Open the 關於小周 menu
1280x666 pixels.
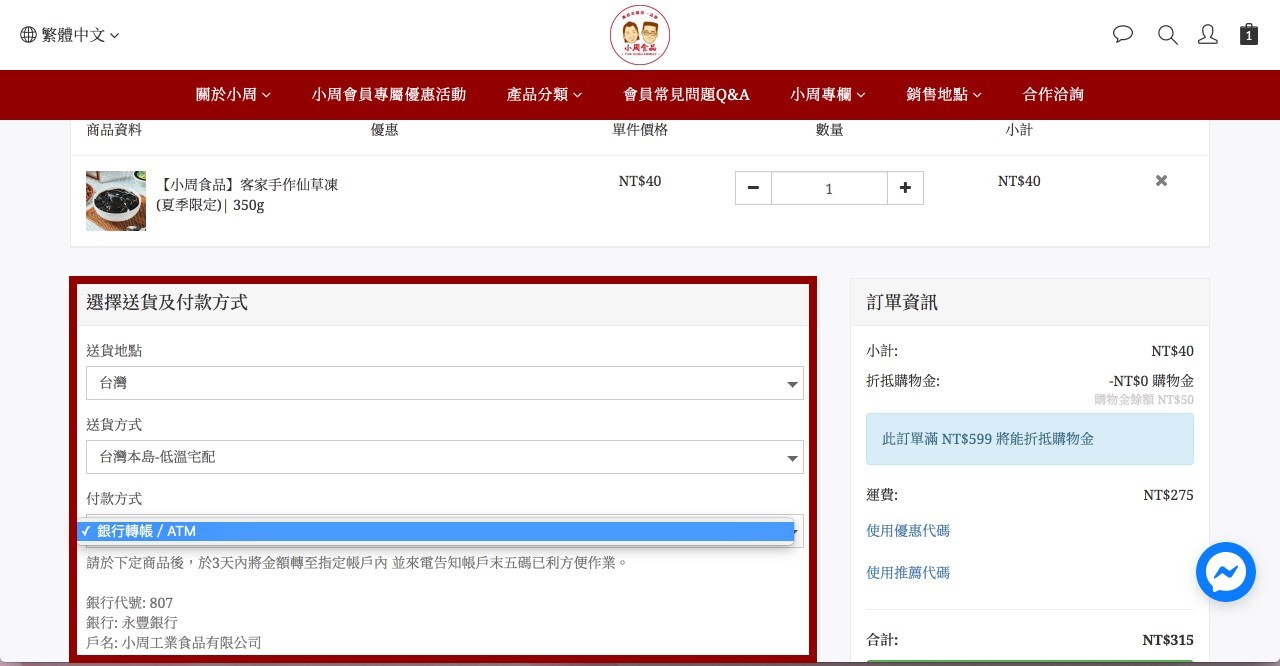[x=233, y=95]
